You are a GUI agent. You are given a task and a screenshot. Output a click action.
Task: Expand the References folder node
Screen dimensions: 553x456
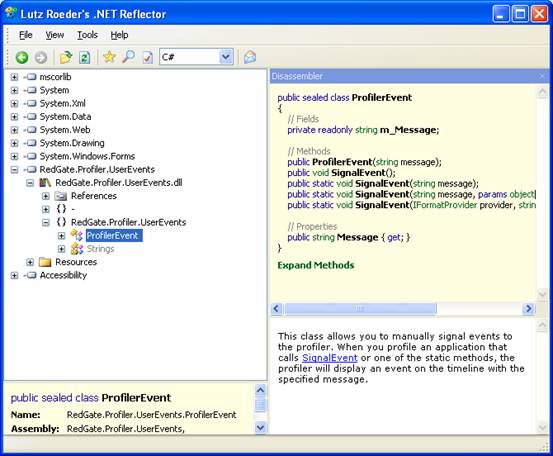[x=46, y=196]
